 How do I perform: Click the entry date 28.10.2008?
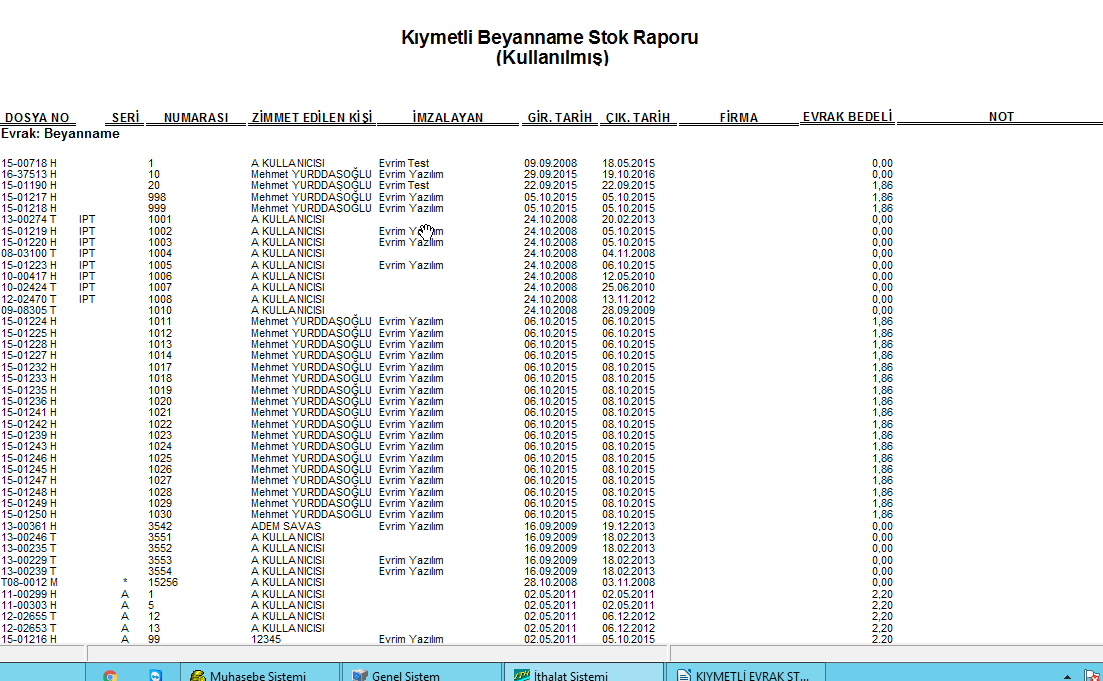(x=550, y=583)
